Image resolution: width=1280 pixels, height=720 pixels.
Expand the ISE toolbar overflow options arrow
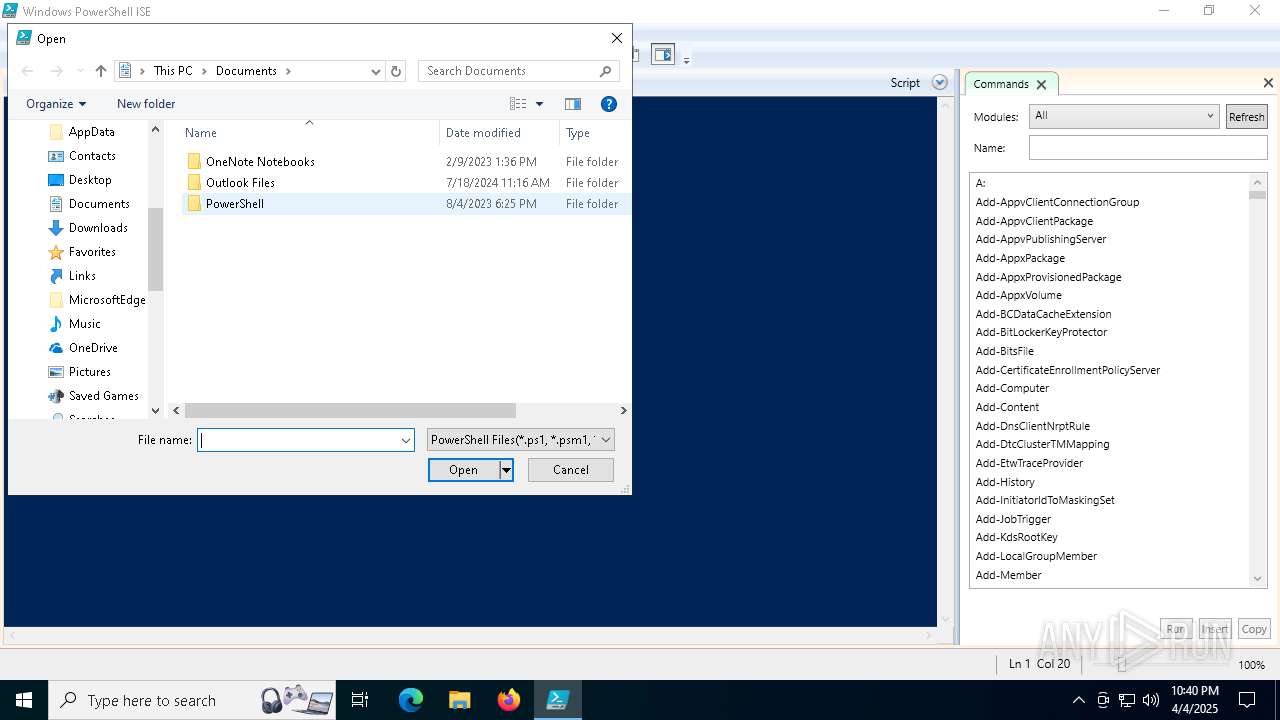(x=687, y=60)
